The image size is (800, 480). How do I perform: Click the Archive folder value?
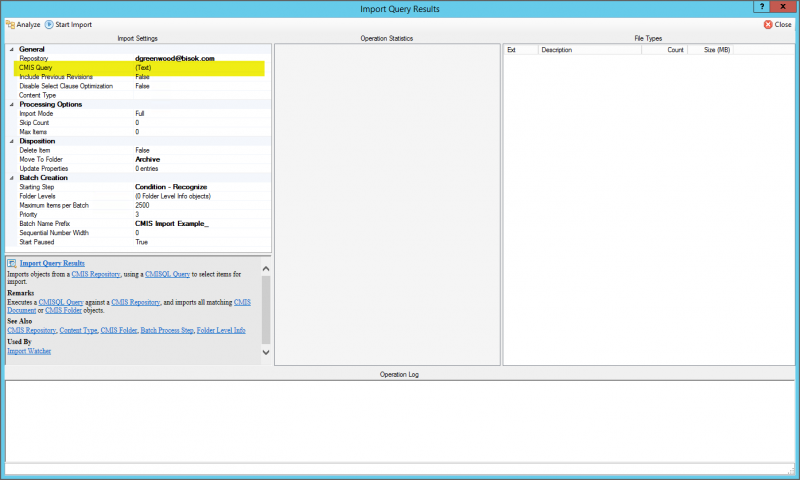(147, 160)
